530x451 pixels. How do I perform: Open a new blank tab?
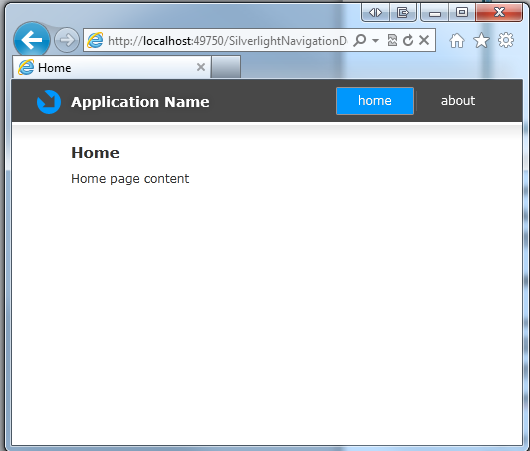pos(226,67)
